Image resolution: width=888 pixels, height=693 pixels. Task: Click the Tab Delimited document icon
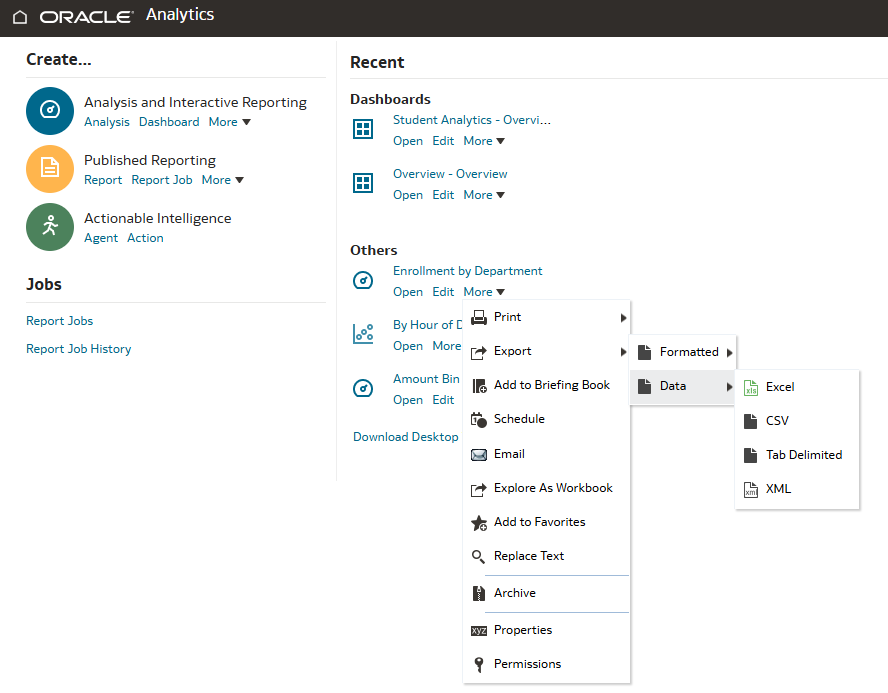click(751, 455)
